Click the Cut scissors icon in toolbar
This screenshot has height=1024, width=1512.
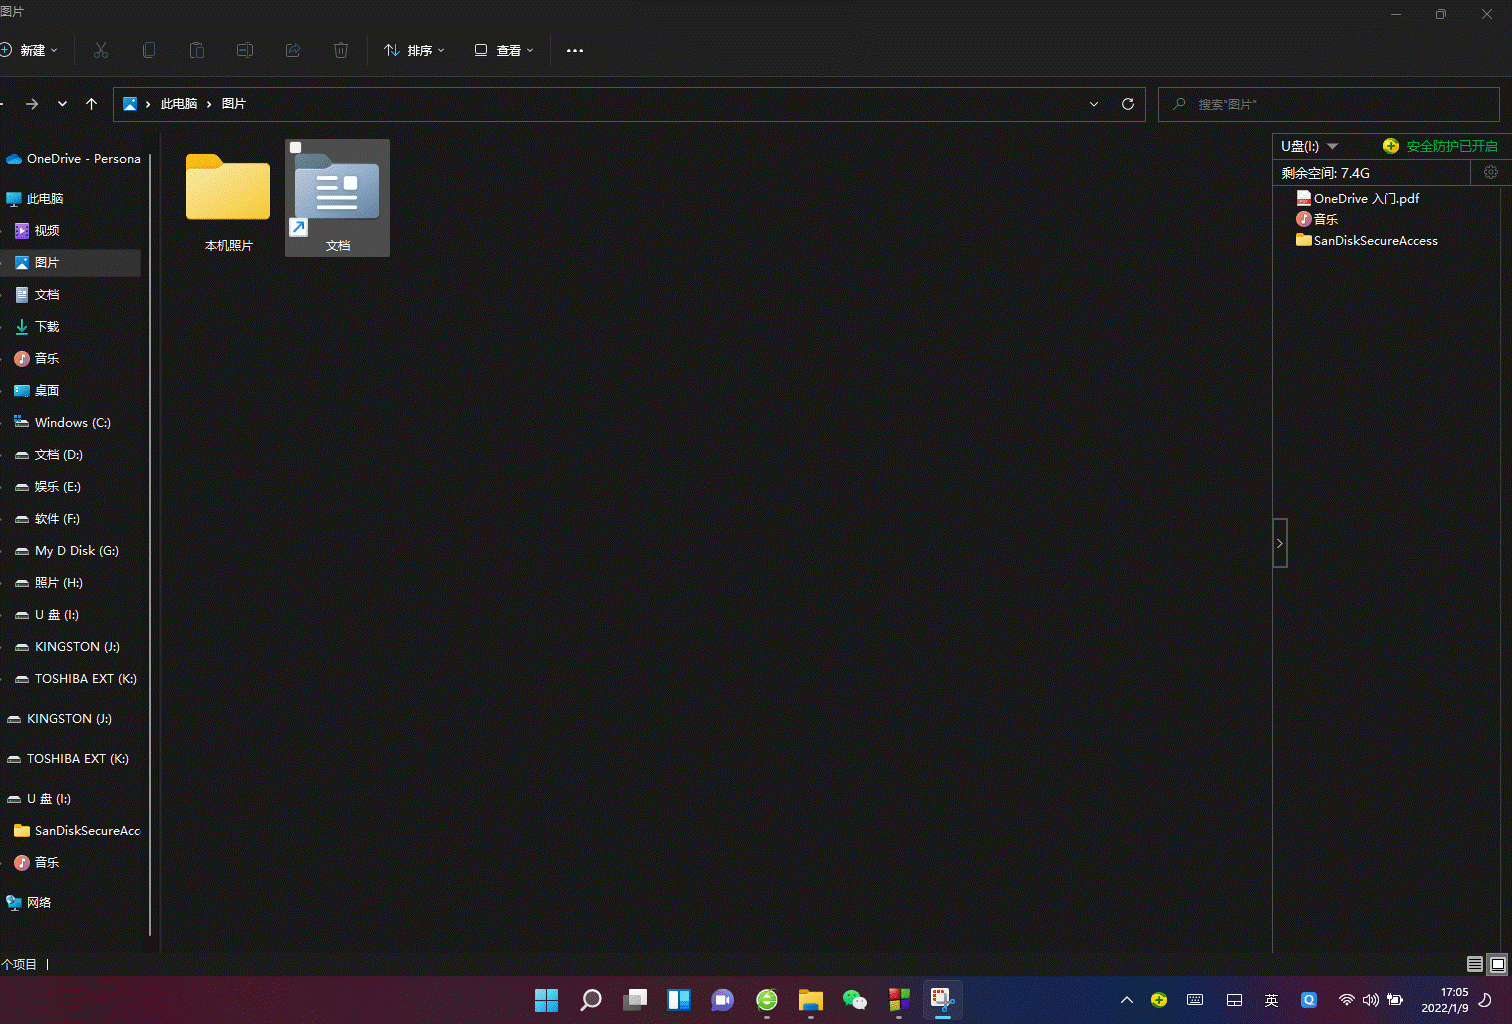coord(101,50)
